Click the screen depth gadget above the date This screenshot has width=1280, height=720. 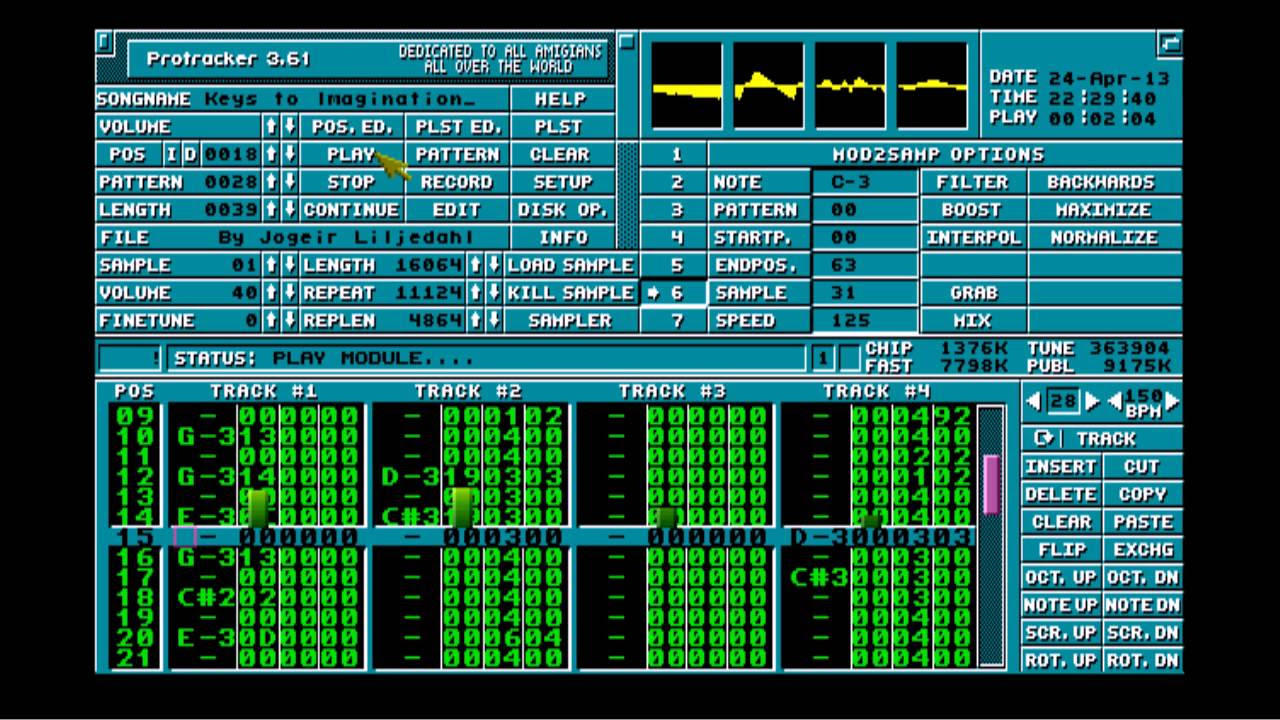pos(1169,43)
